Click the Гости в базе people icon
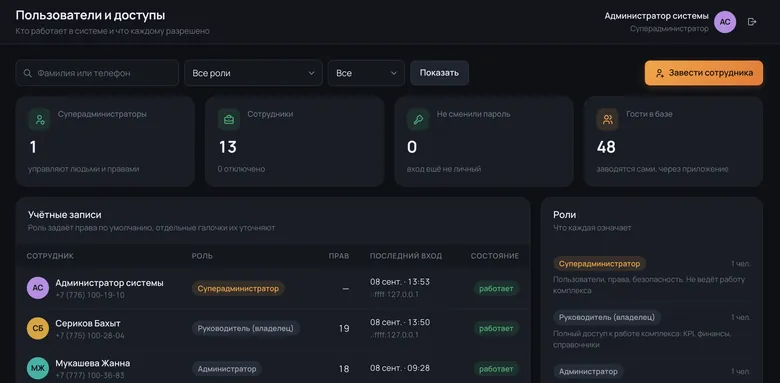 coord(607,119)
